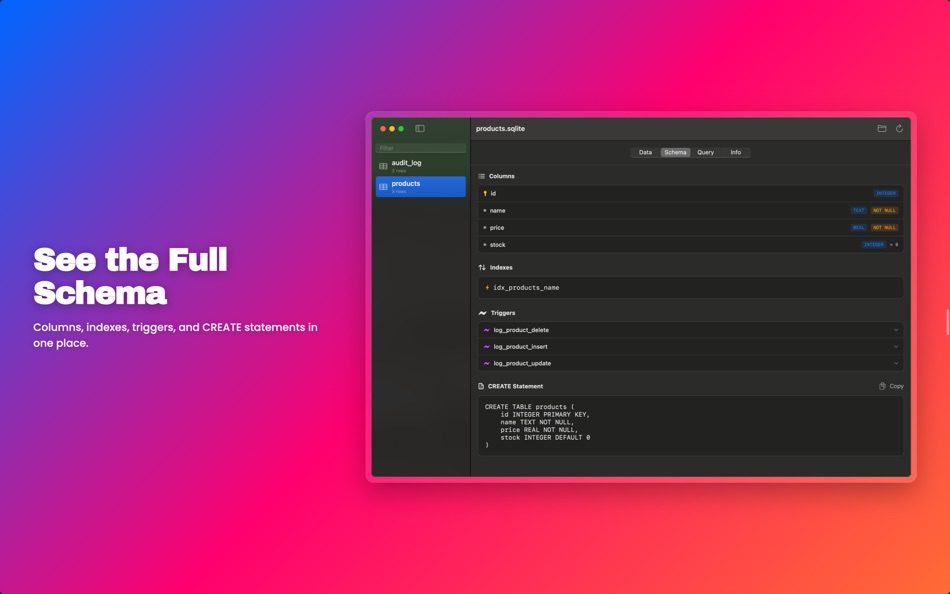Expand the log_product_insert trigger chevron
This screenshot has height=594, width=950.
click(896, 346)
